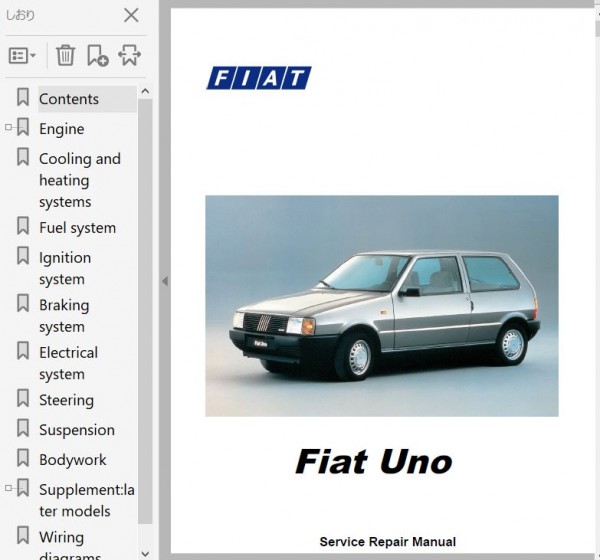Go to Cooling and heating systems bookmark
The width and height of the screenshot is (600, 560).
point(80,180)
